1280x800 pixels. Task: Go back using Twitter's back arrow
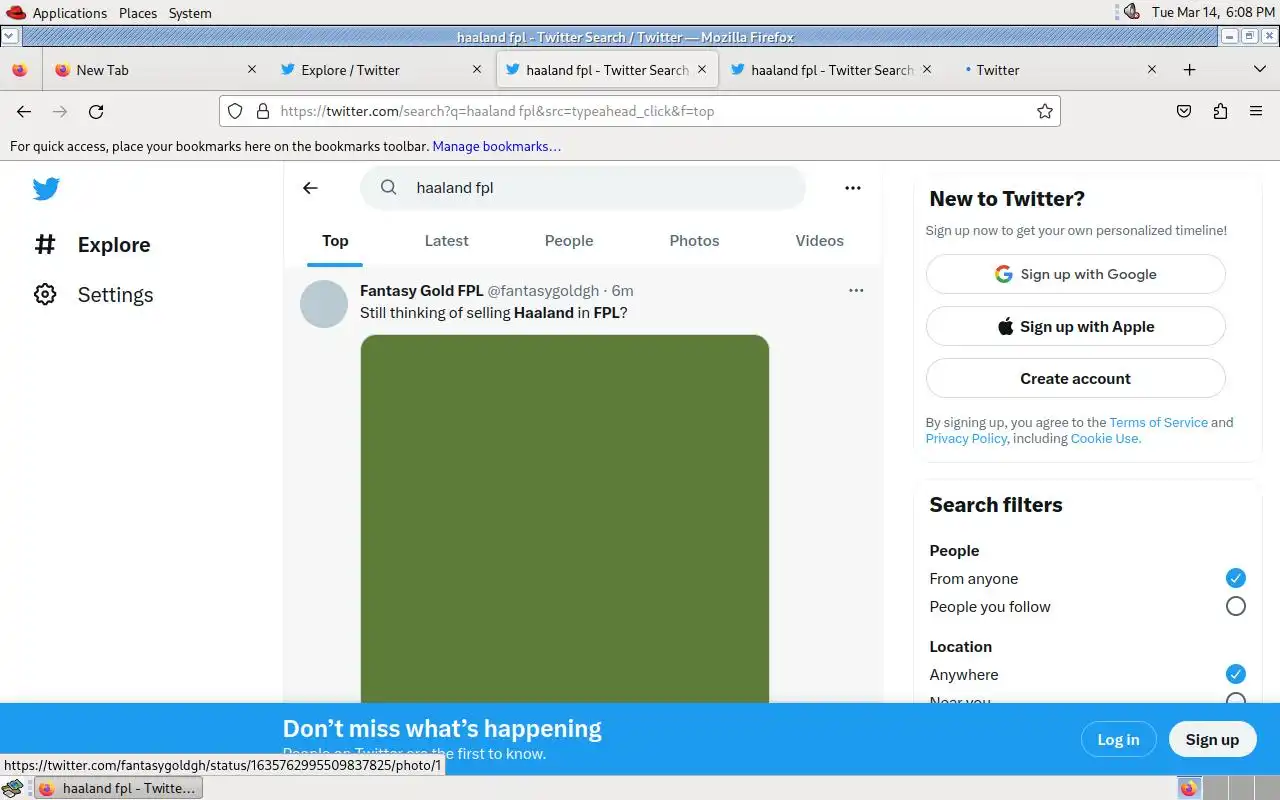pyautogui.click(x=310, y=188)
